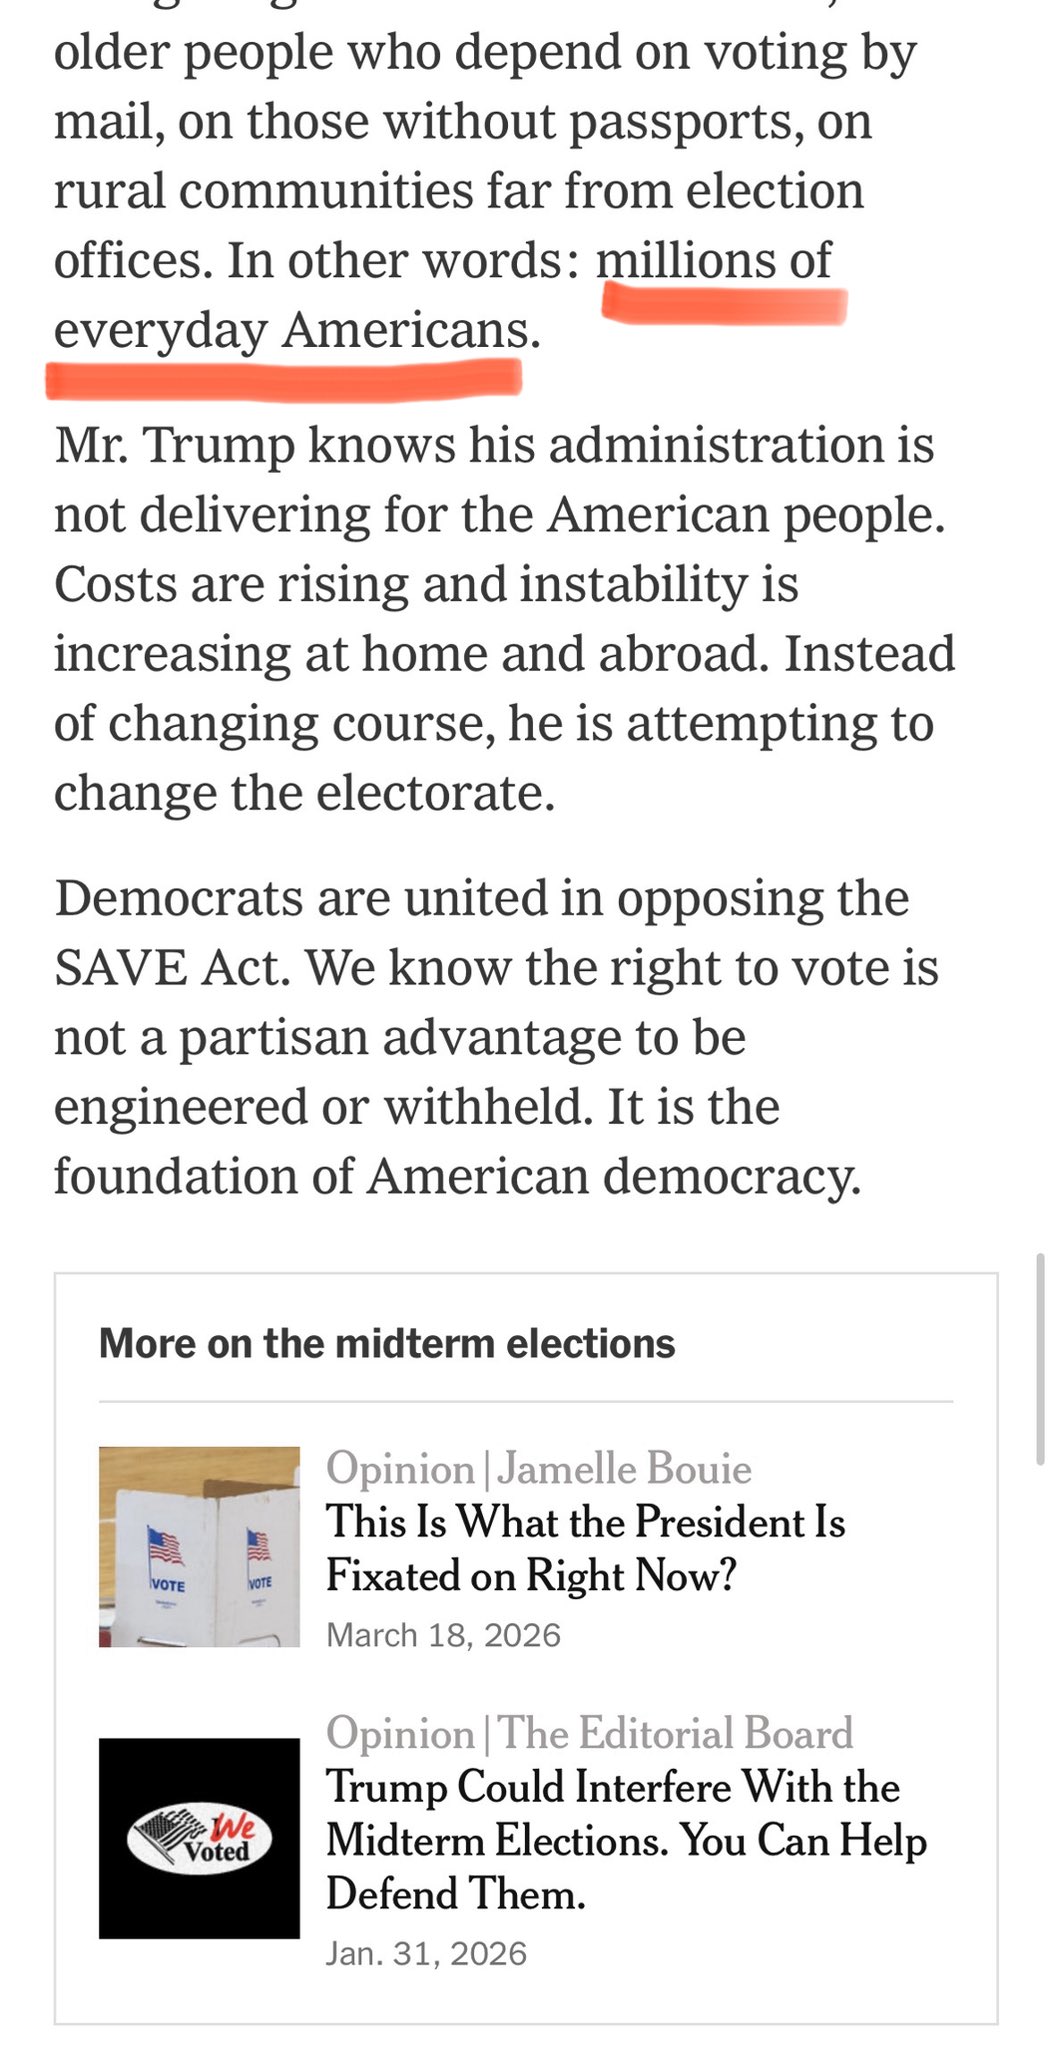Click the red underline beneath "everyday Americans"
1052x2048 pixels.
pos(284,379)
